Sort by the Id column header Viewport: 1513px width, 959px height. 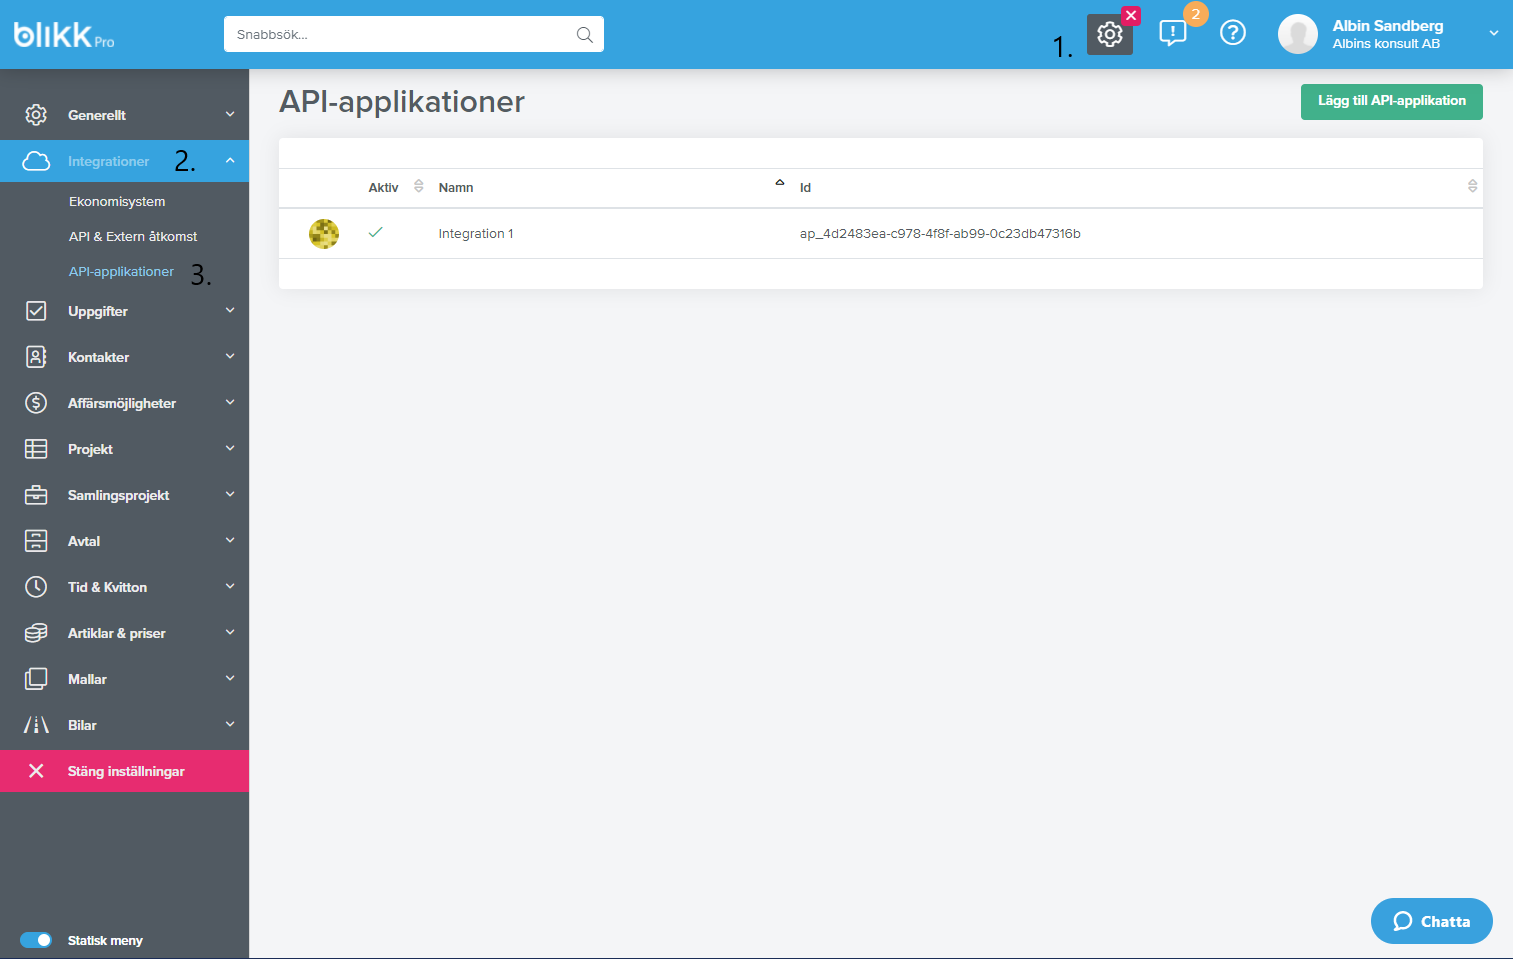tap(805, 187)
